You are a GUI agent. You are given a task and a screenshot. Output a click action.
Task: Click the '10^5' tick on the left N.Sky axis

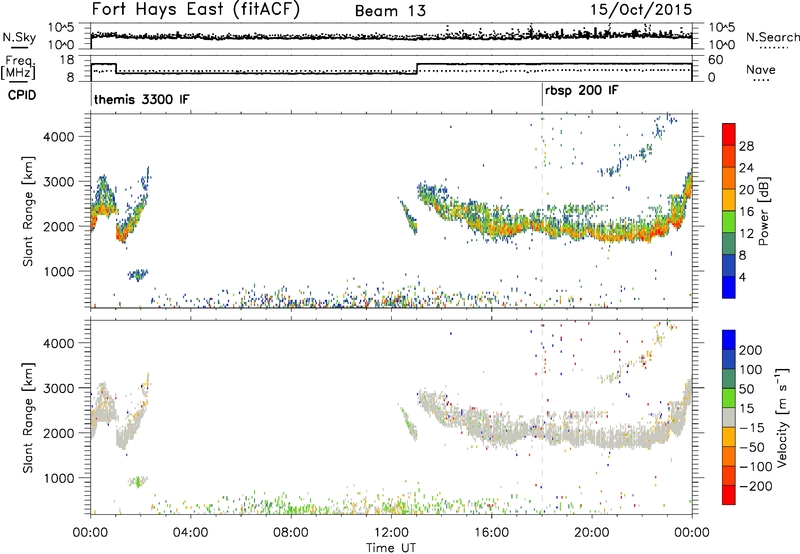coord(61,27)
